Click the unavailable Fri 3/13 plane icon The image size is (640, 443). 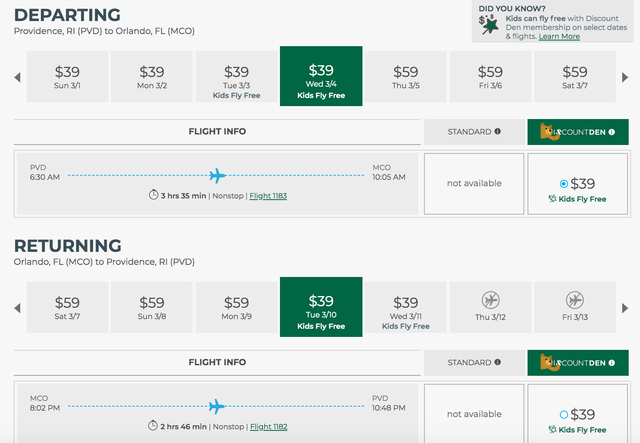tap(575, 300)
